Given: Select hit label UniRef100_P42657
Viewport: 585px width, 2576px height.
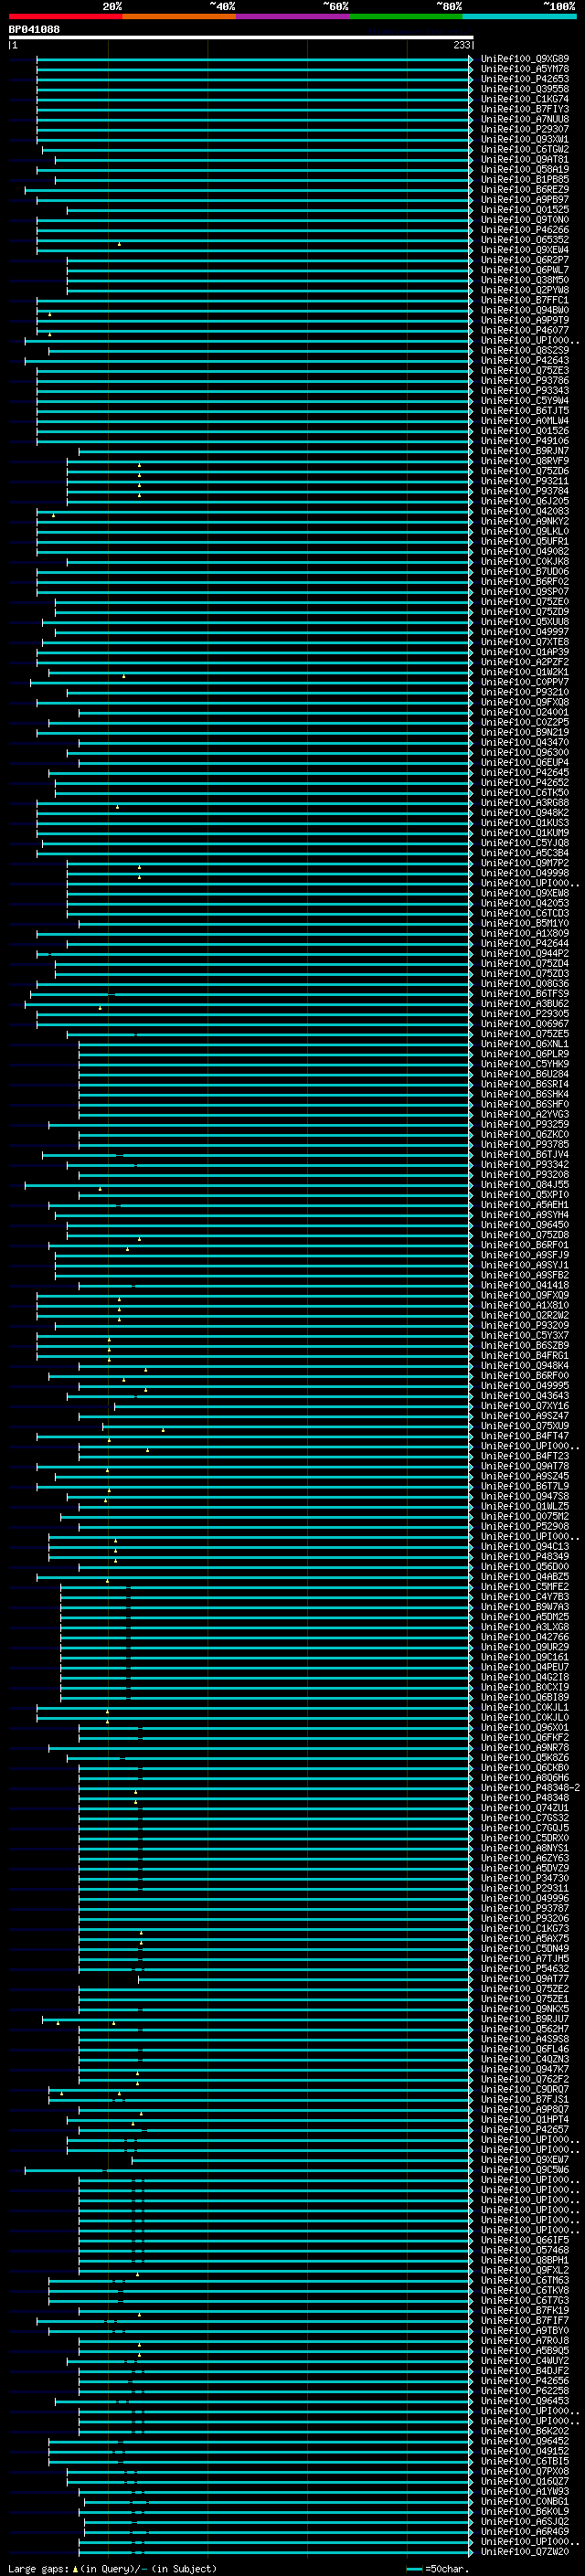Looking at the screenshot, I should [x=525, y=2130].
